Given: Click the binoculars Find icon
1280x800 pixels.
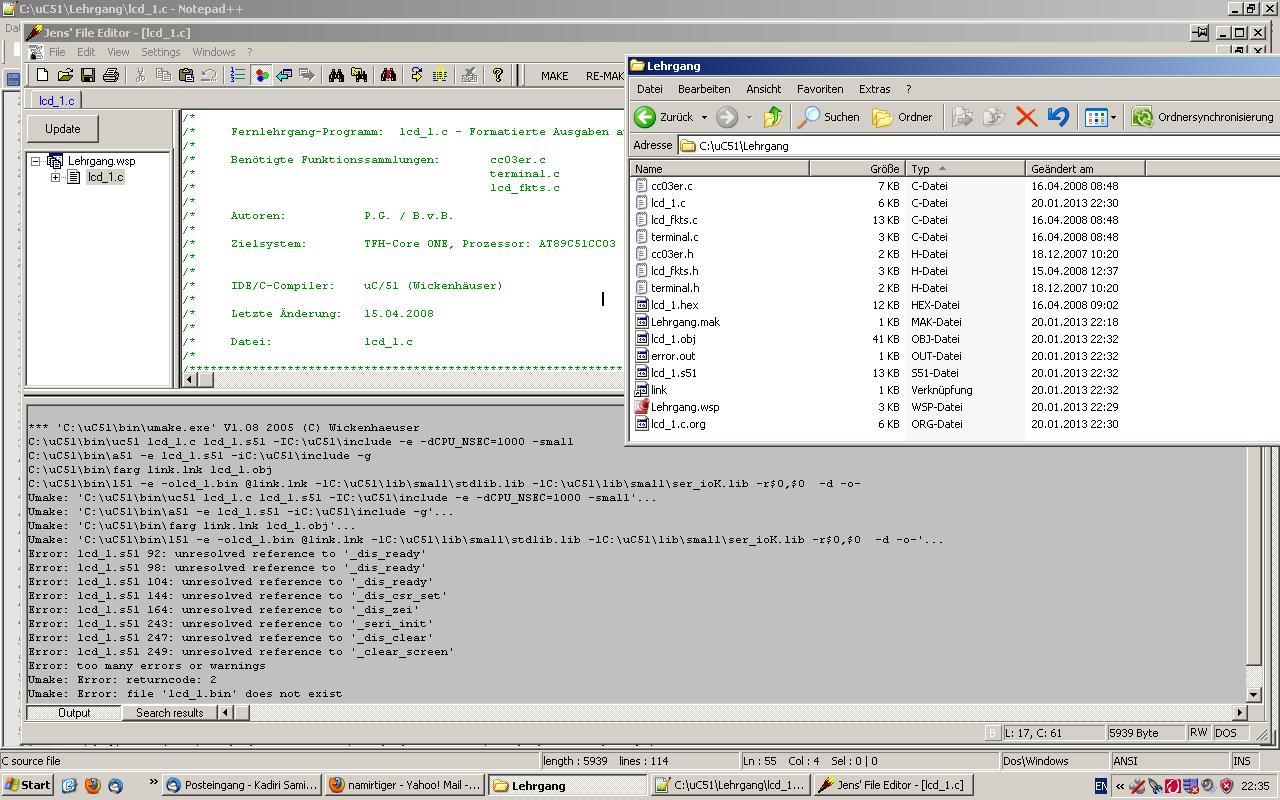Looking at the screenshot, I should tap(336, 75).
